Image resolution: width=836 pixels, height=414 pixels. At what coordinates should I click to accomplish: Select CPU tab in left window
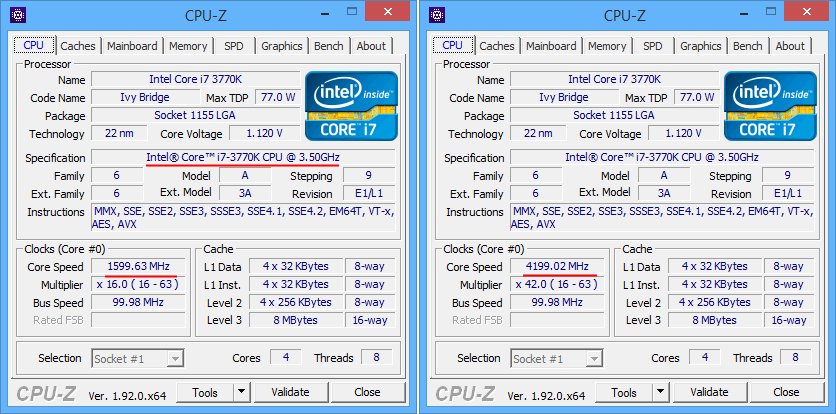click(x=34, y=45)
